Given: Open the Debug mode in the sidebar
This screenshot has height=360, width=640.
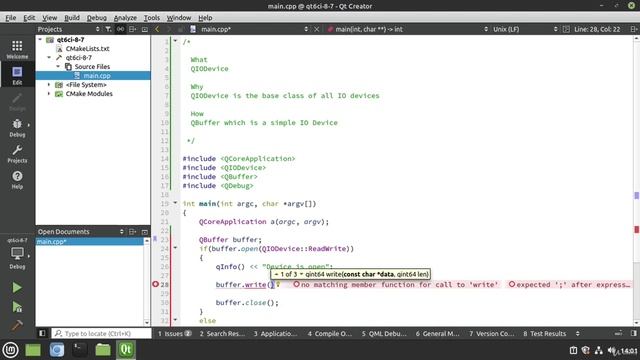Looking at the screenshot, I should pyautogui.click(x=17, y=128).
